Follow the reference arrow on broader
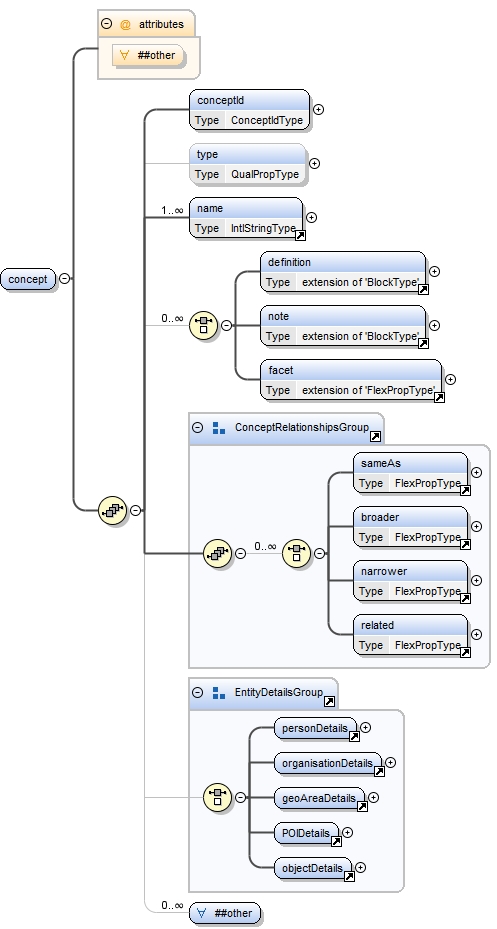The image size is (497, 929). click(x=466, y=544)
